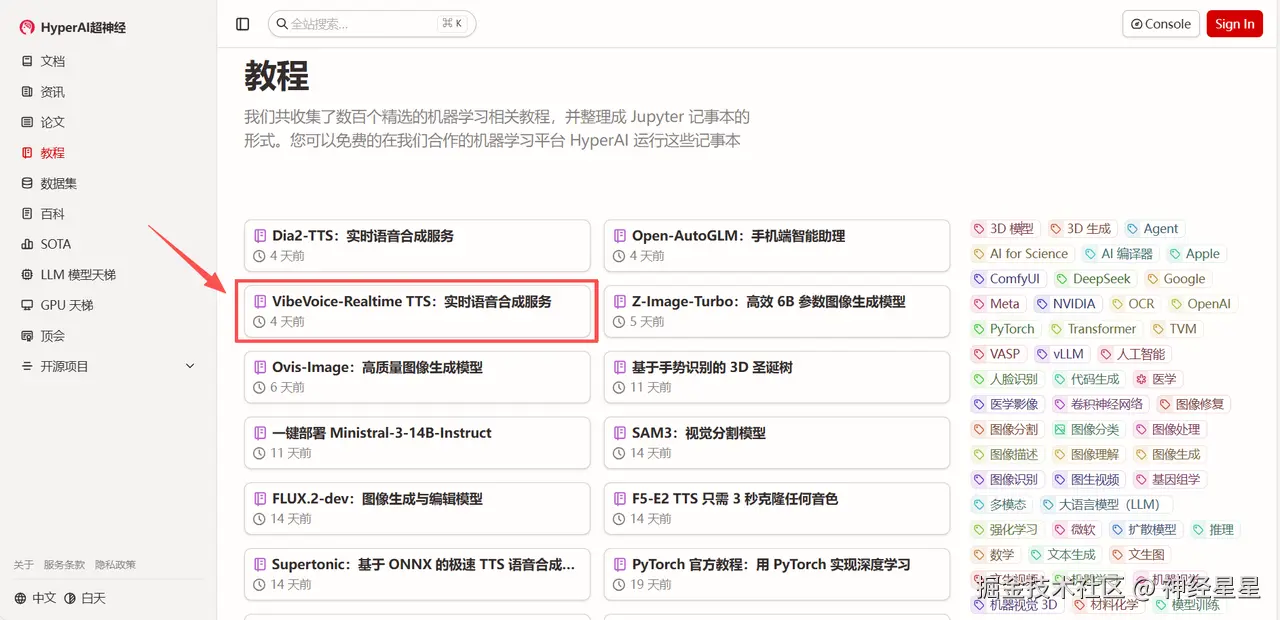Click the 顶会 icon in the sidebar
Viewport: 1280px width, 620px height.
(27, 336)
